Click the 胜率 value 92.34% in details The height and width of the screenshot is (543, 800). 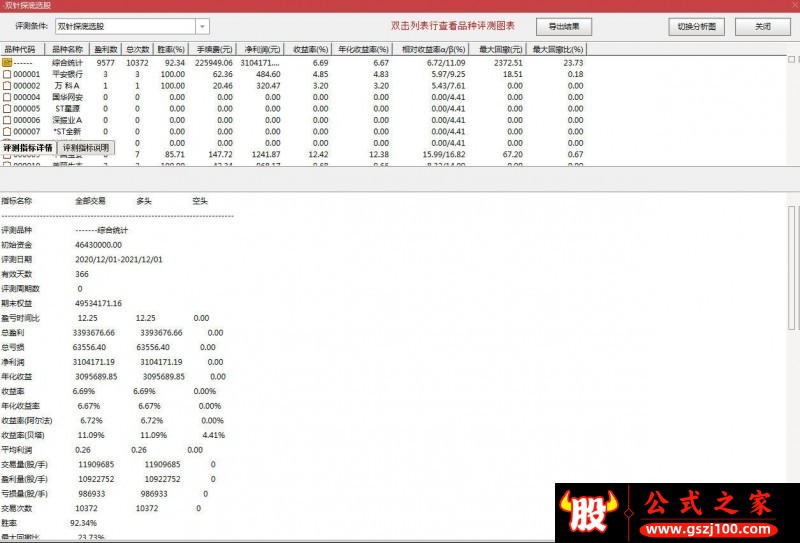pyautogui.click(x=84, y=523)
